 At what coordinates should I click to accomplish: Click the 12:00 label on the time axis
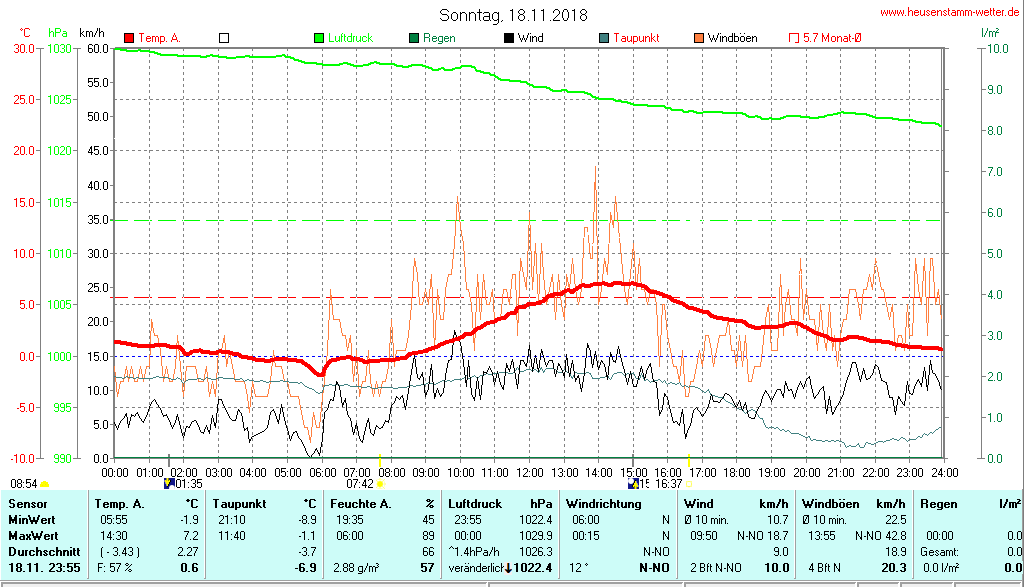(x=529, y=471)
